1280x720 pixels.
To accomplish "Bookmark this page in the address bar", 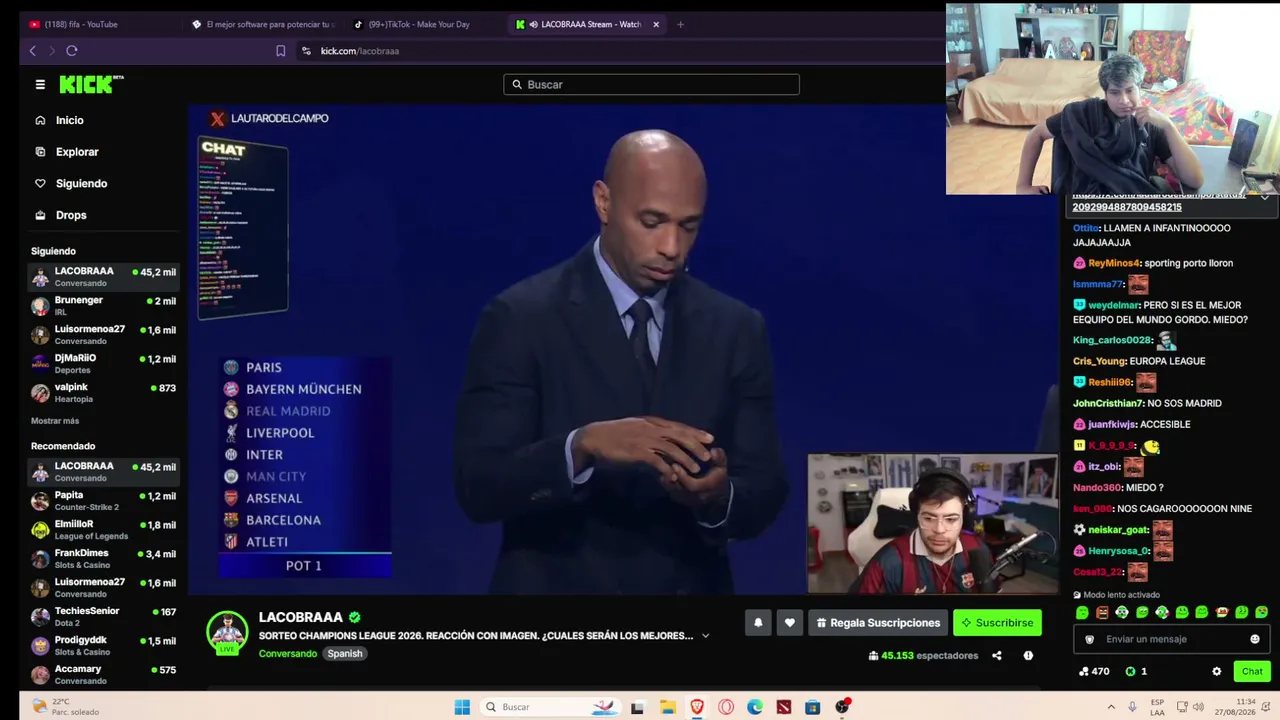I will 280,51.
